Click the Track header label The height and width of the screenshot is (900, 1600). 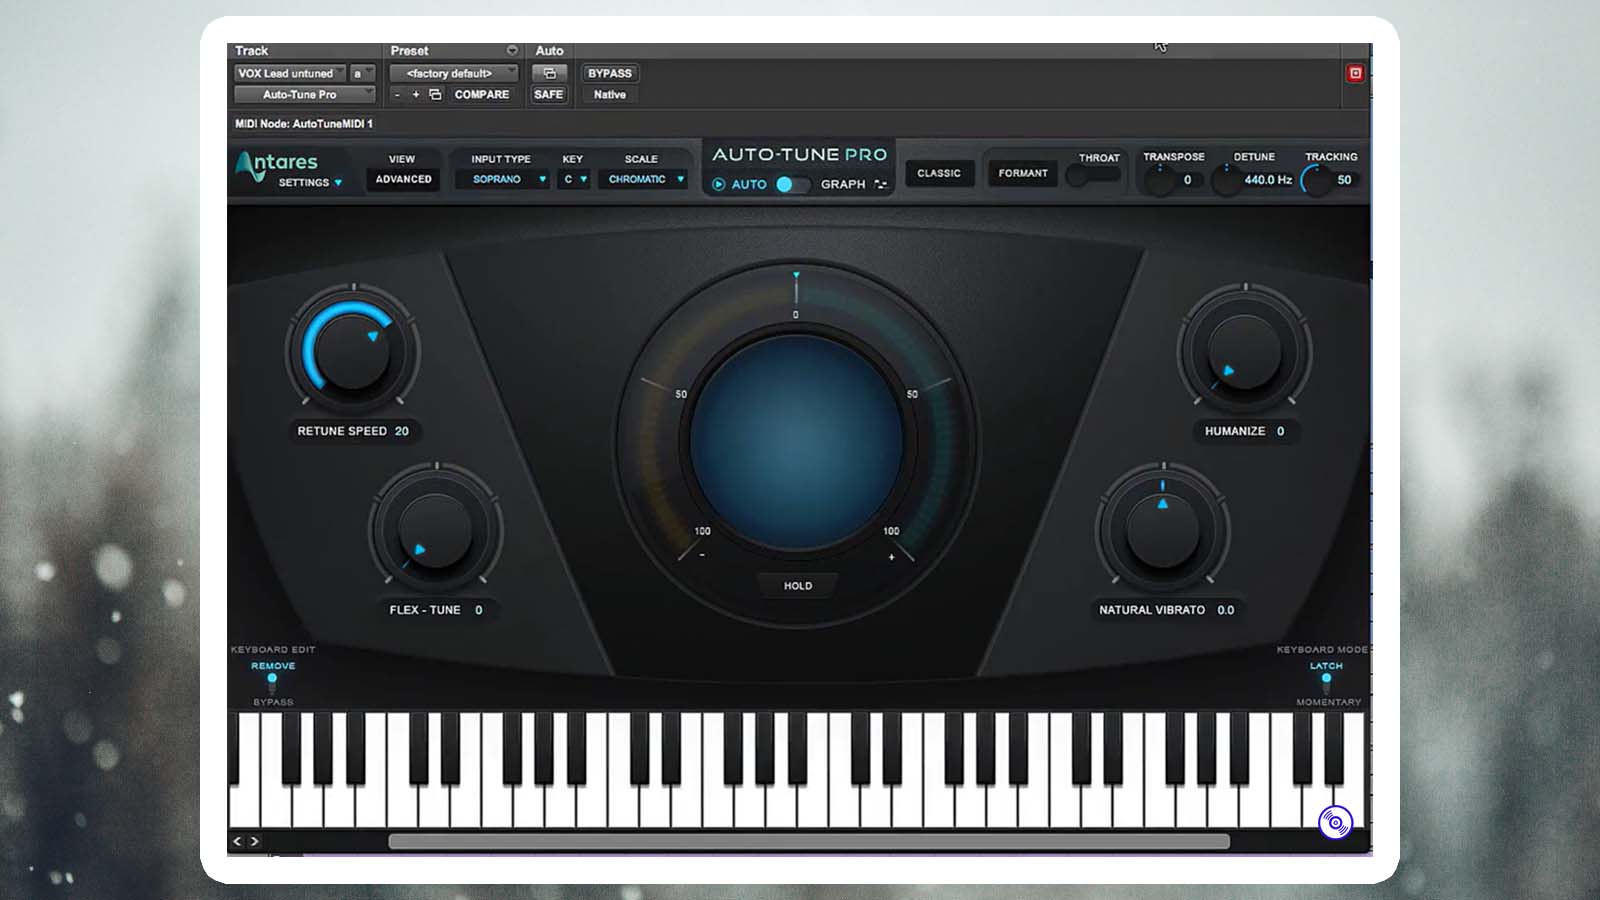pos(251,50)
